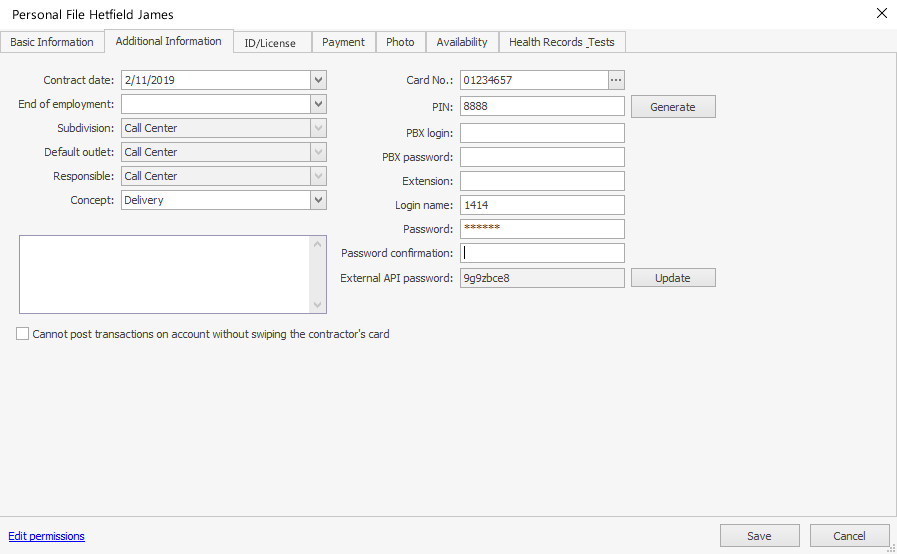Close the Personal File window
This screenshot has width=897, height=554.
point(880,14)
